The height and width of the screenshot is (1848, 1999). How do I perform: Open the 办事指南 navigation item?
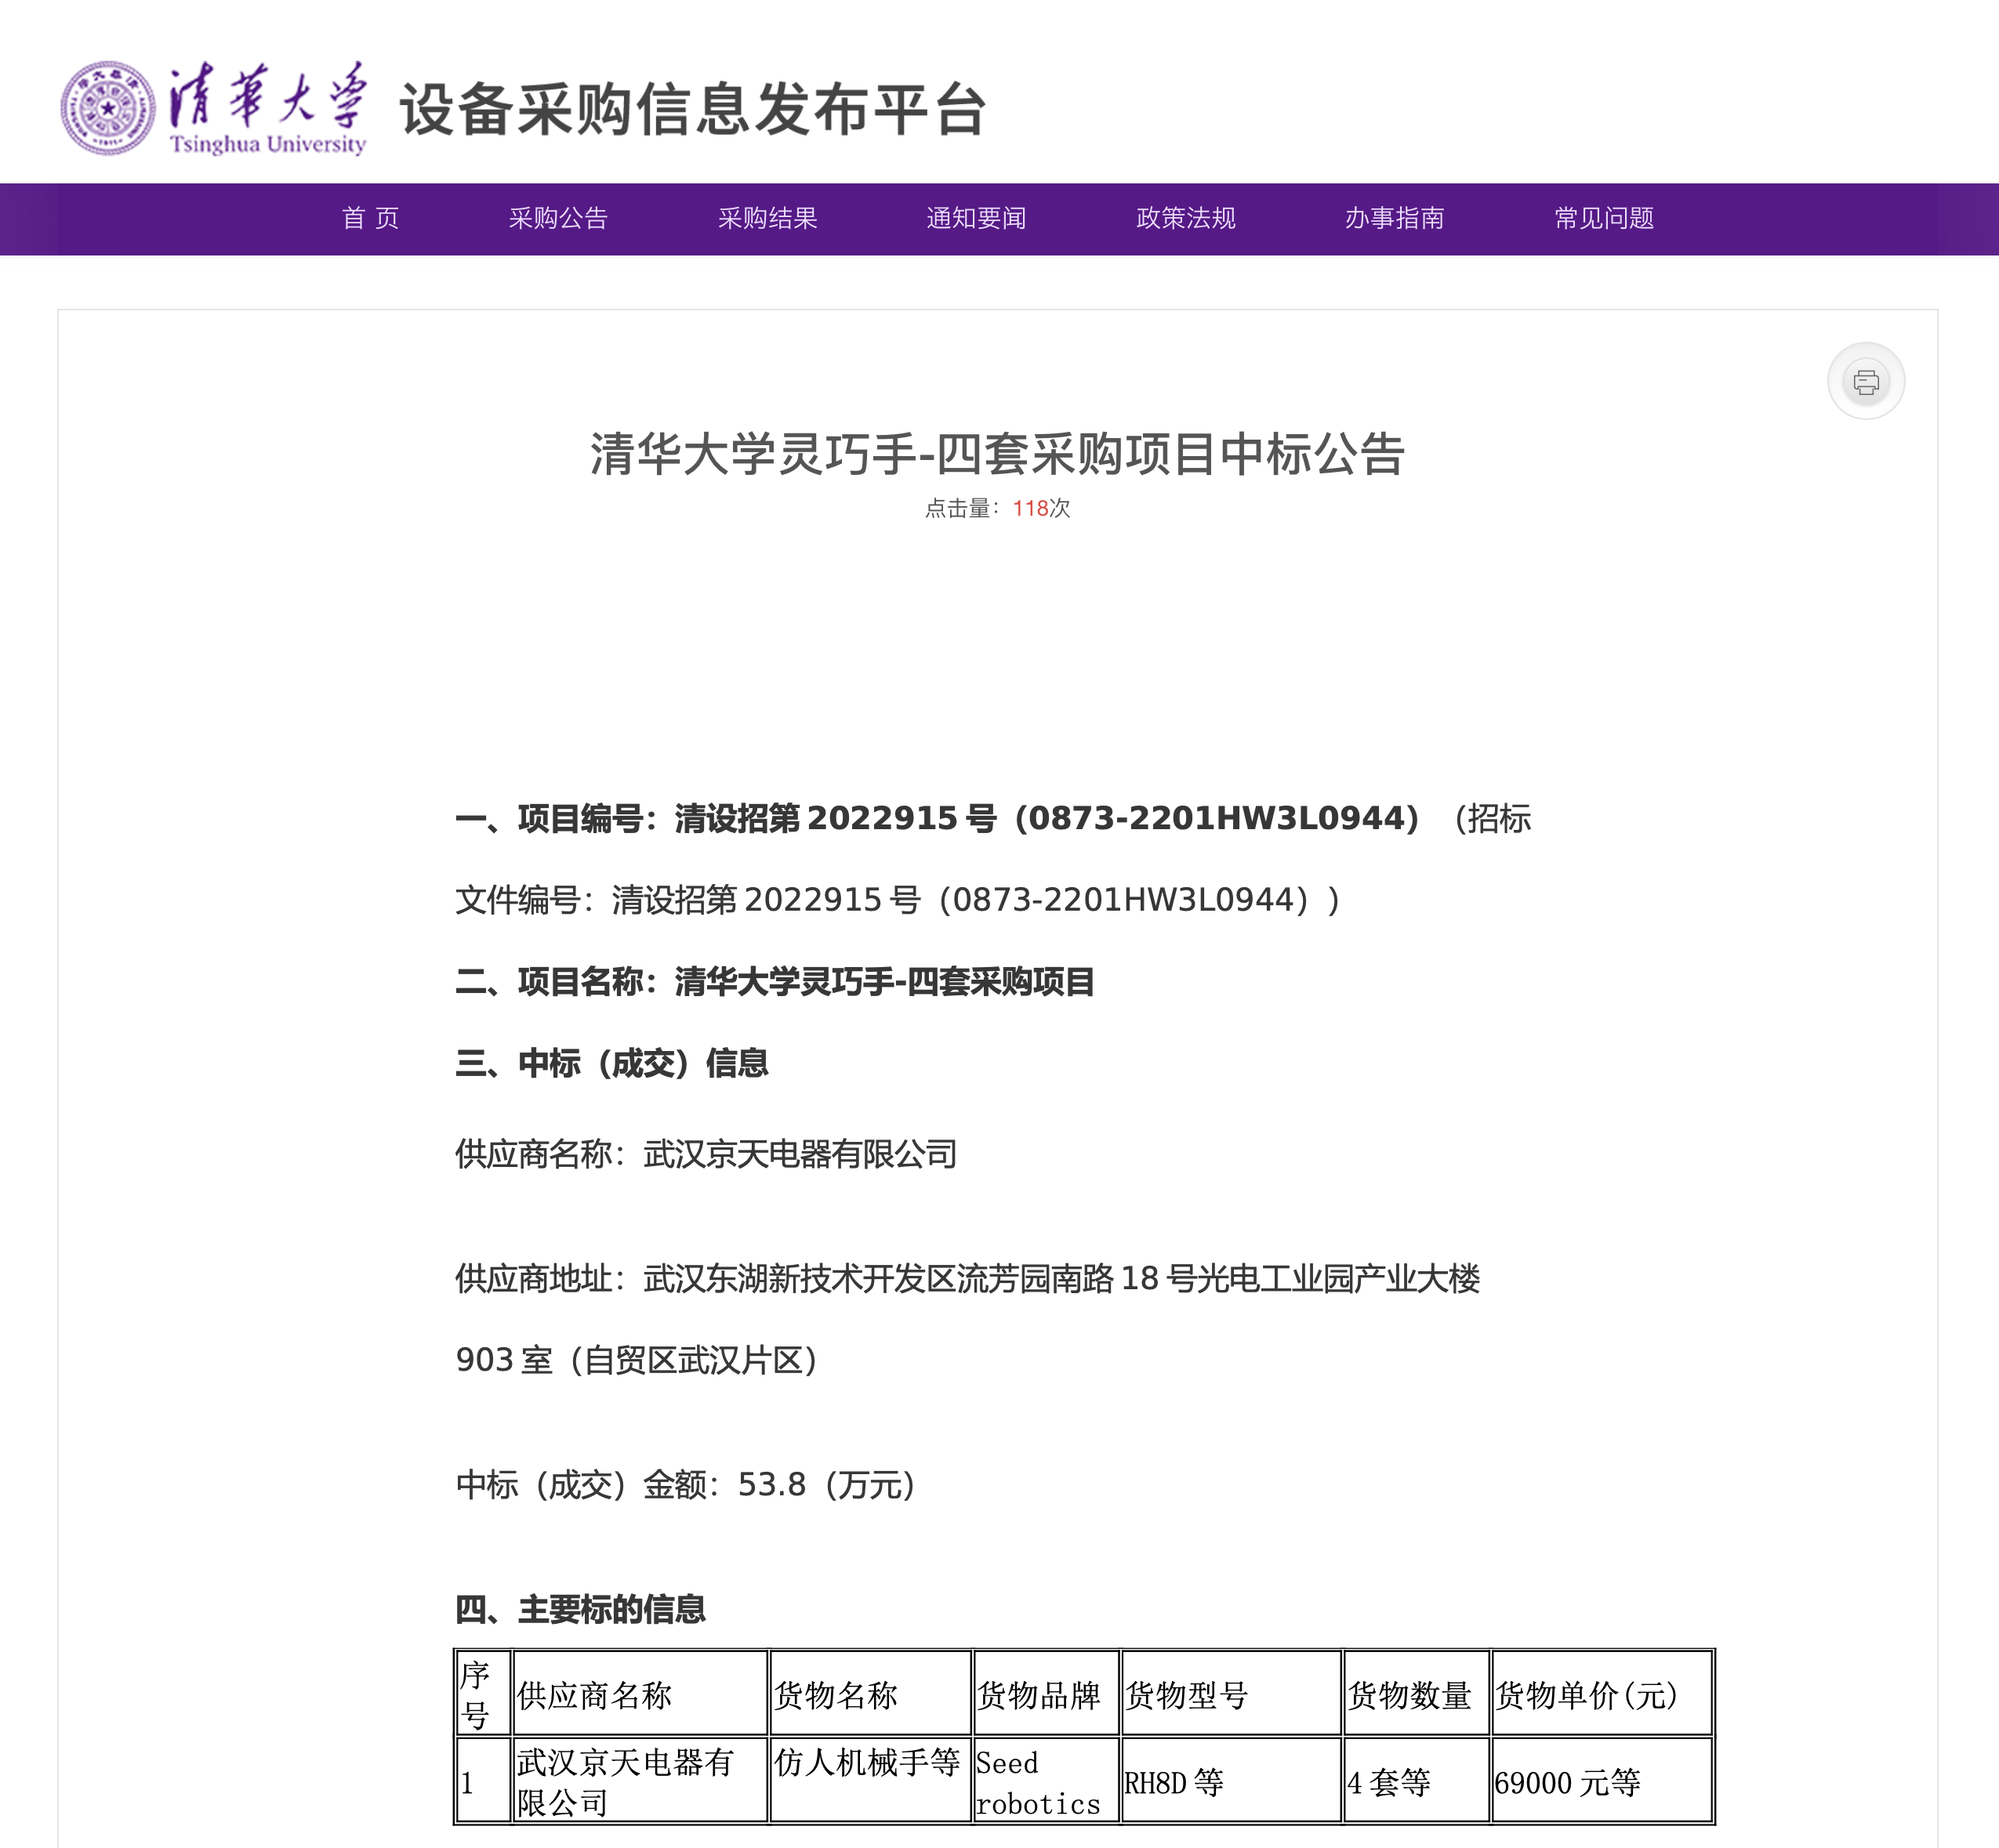click(x=1394, y=218)
